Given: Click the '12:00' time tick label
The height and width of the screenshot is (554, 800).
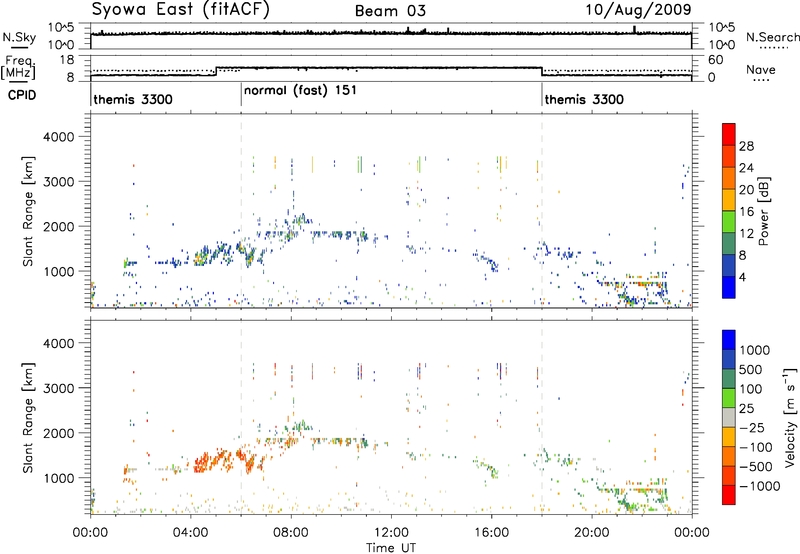Looking at the screenshot, I should click(391, 533).
